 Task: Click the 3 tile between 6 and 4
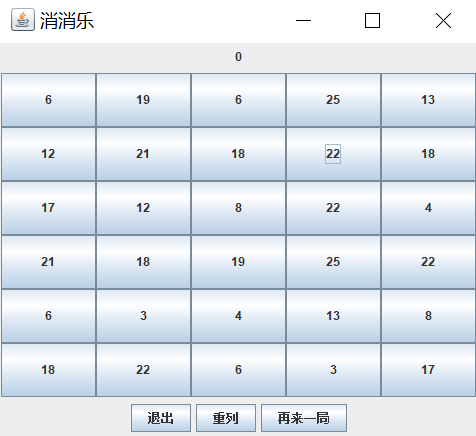coord(143,316)
